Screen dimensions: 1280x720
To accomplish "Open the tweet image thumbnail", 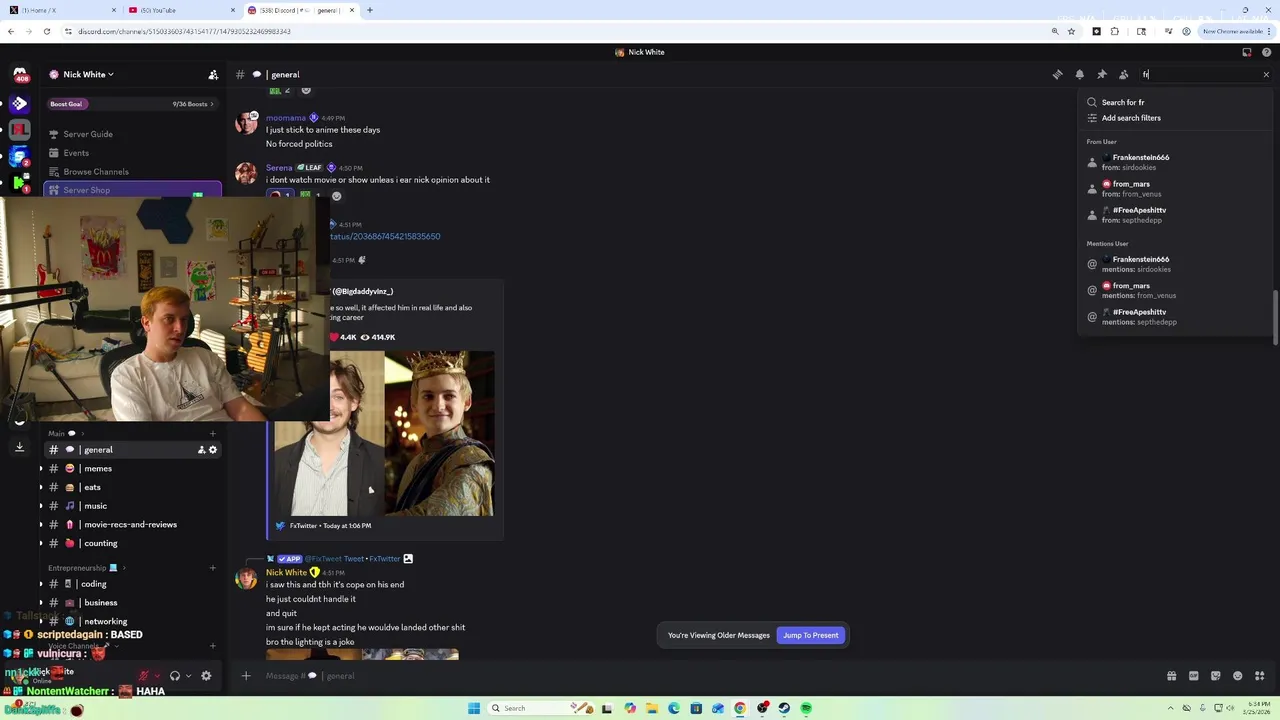I will tap(384, 433).
